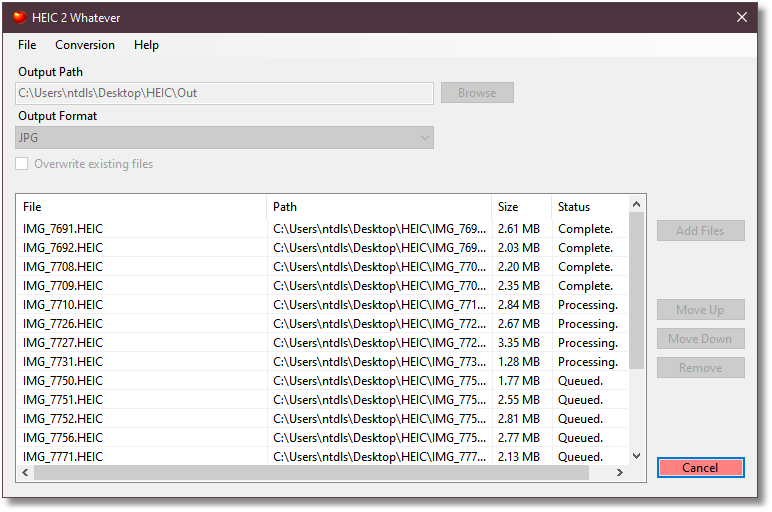Sort by the Path column header
The height and width of the screenshot is (512, 772).
[x=379, y=207]
